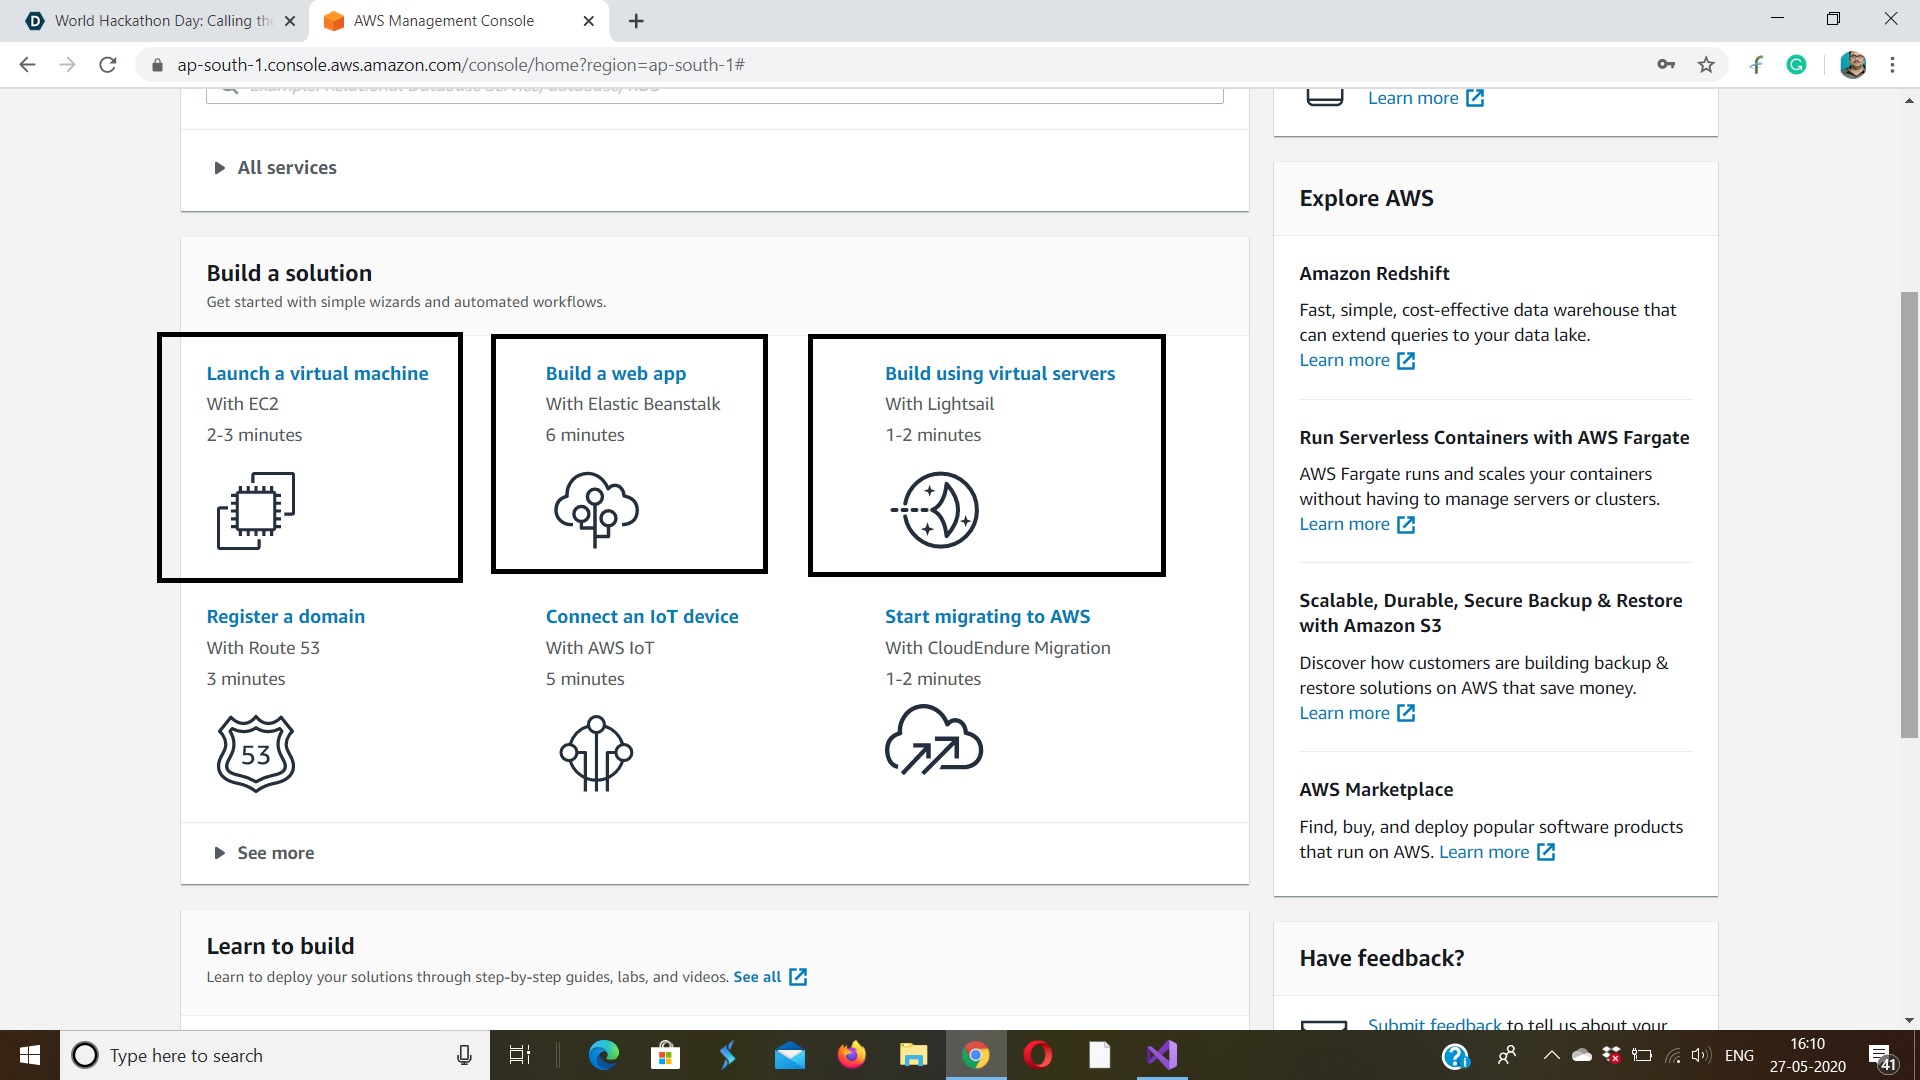This screenshot has height=1080, width=1920.
Task: Click the Route 53 shield icon
Action: pos(256,753)
